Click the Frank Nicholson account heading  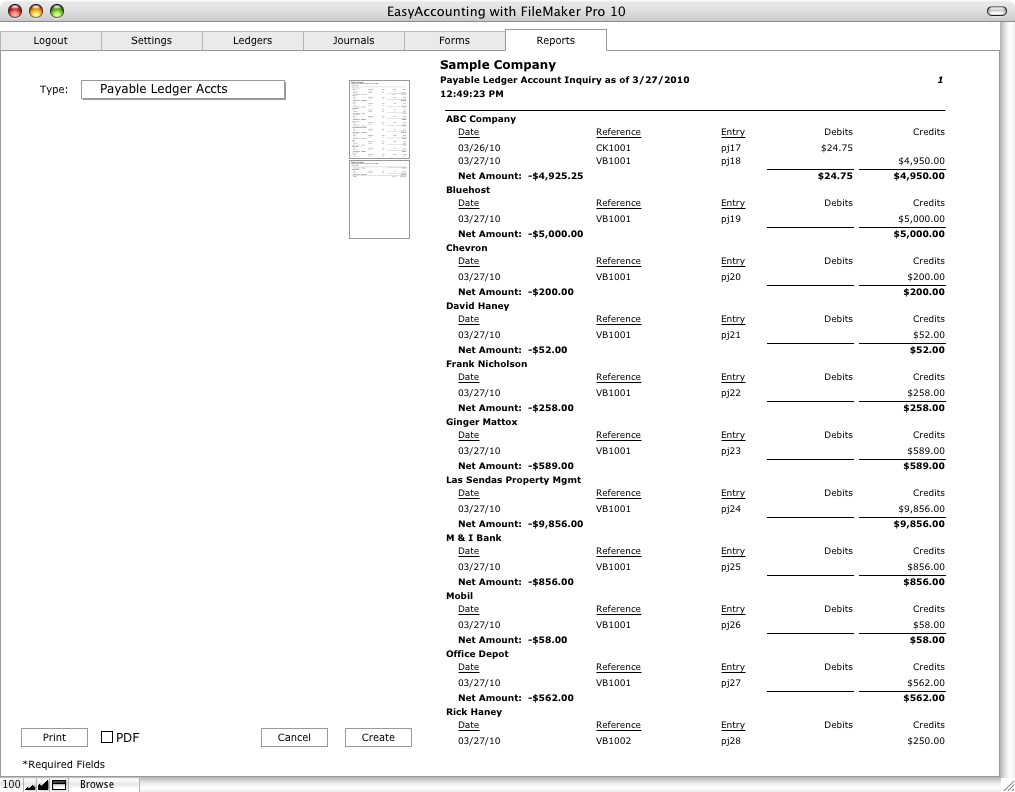486,364
